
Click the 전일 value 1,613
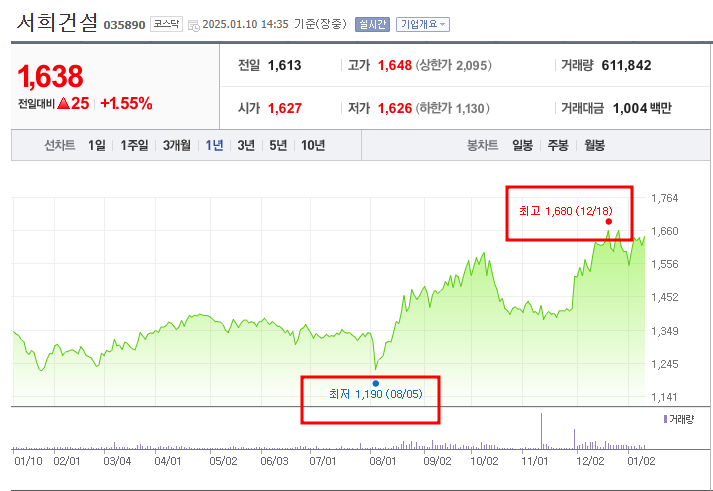[x=285, y=65]
